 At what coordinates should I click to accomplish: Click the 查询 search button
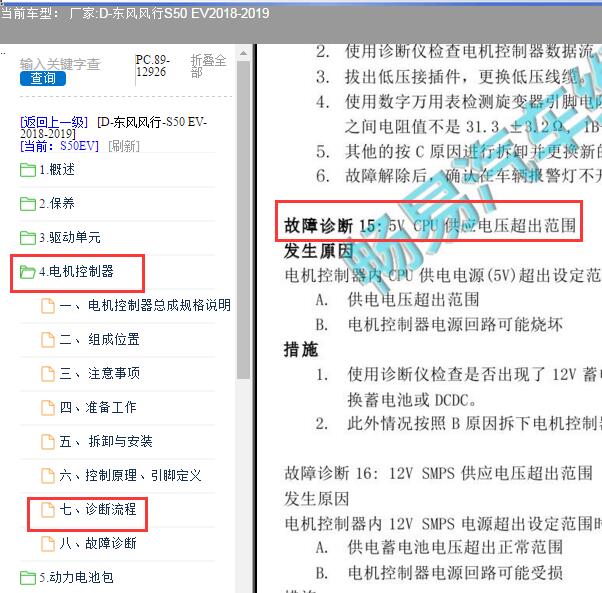pos(43,78)
